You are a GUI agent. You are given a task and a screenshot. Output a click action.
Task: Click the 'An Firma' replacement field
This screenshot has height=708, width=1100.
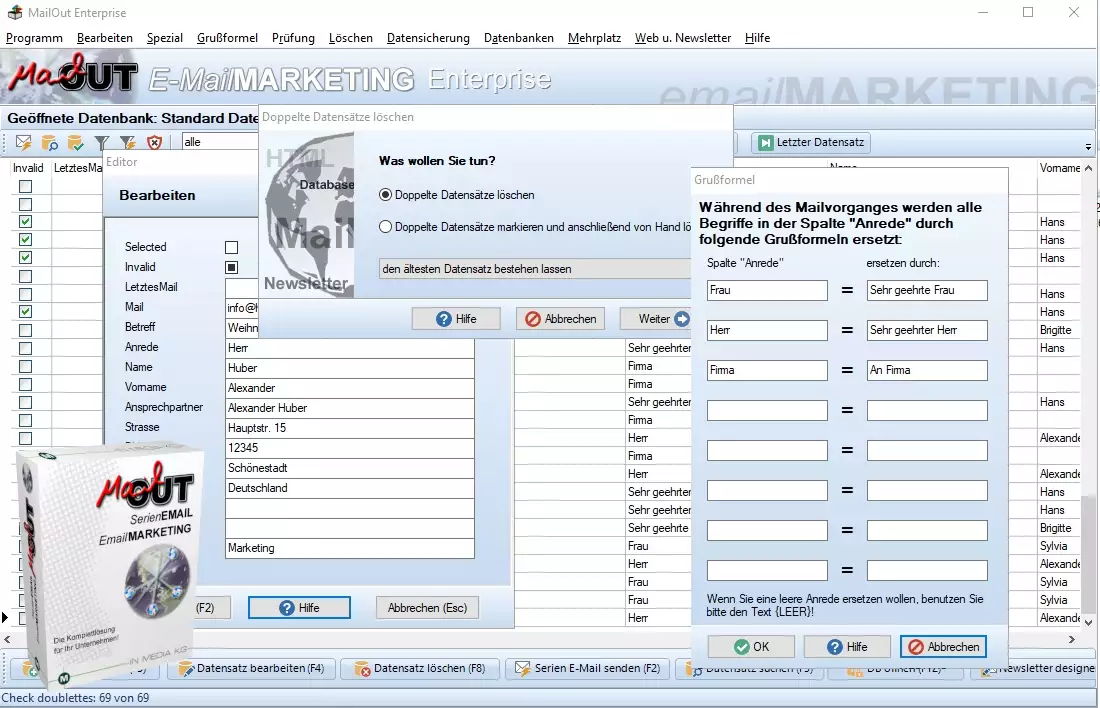point(927,370)
